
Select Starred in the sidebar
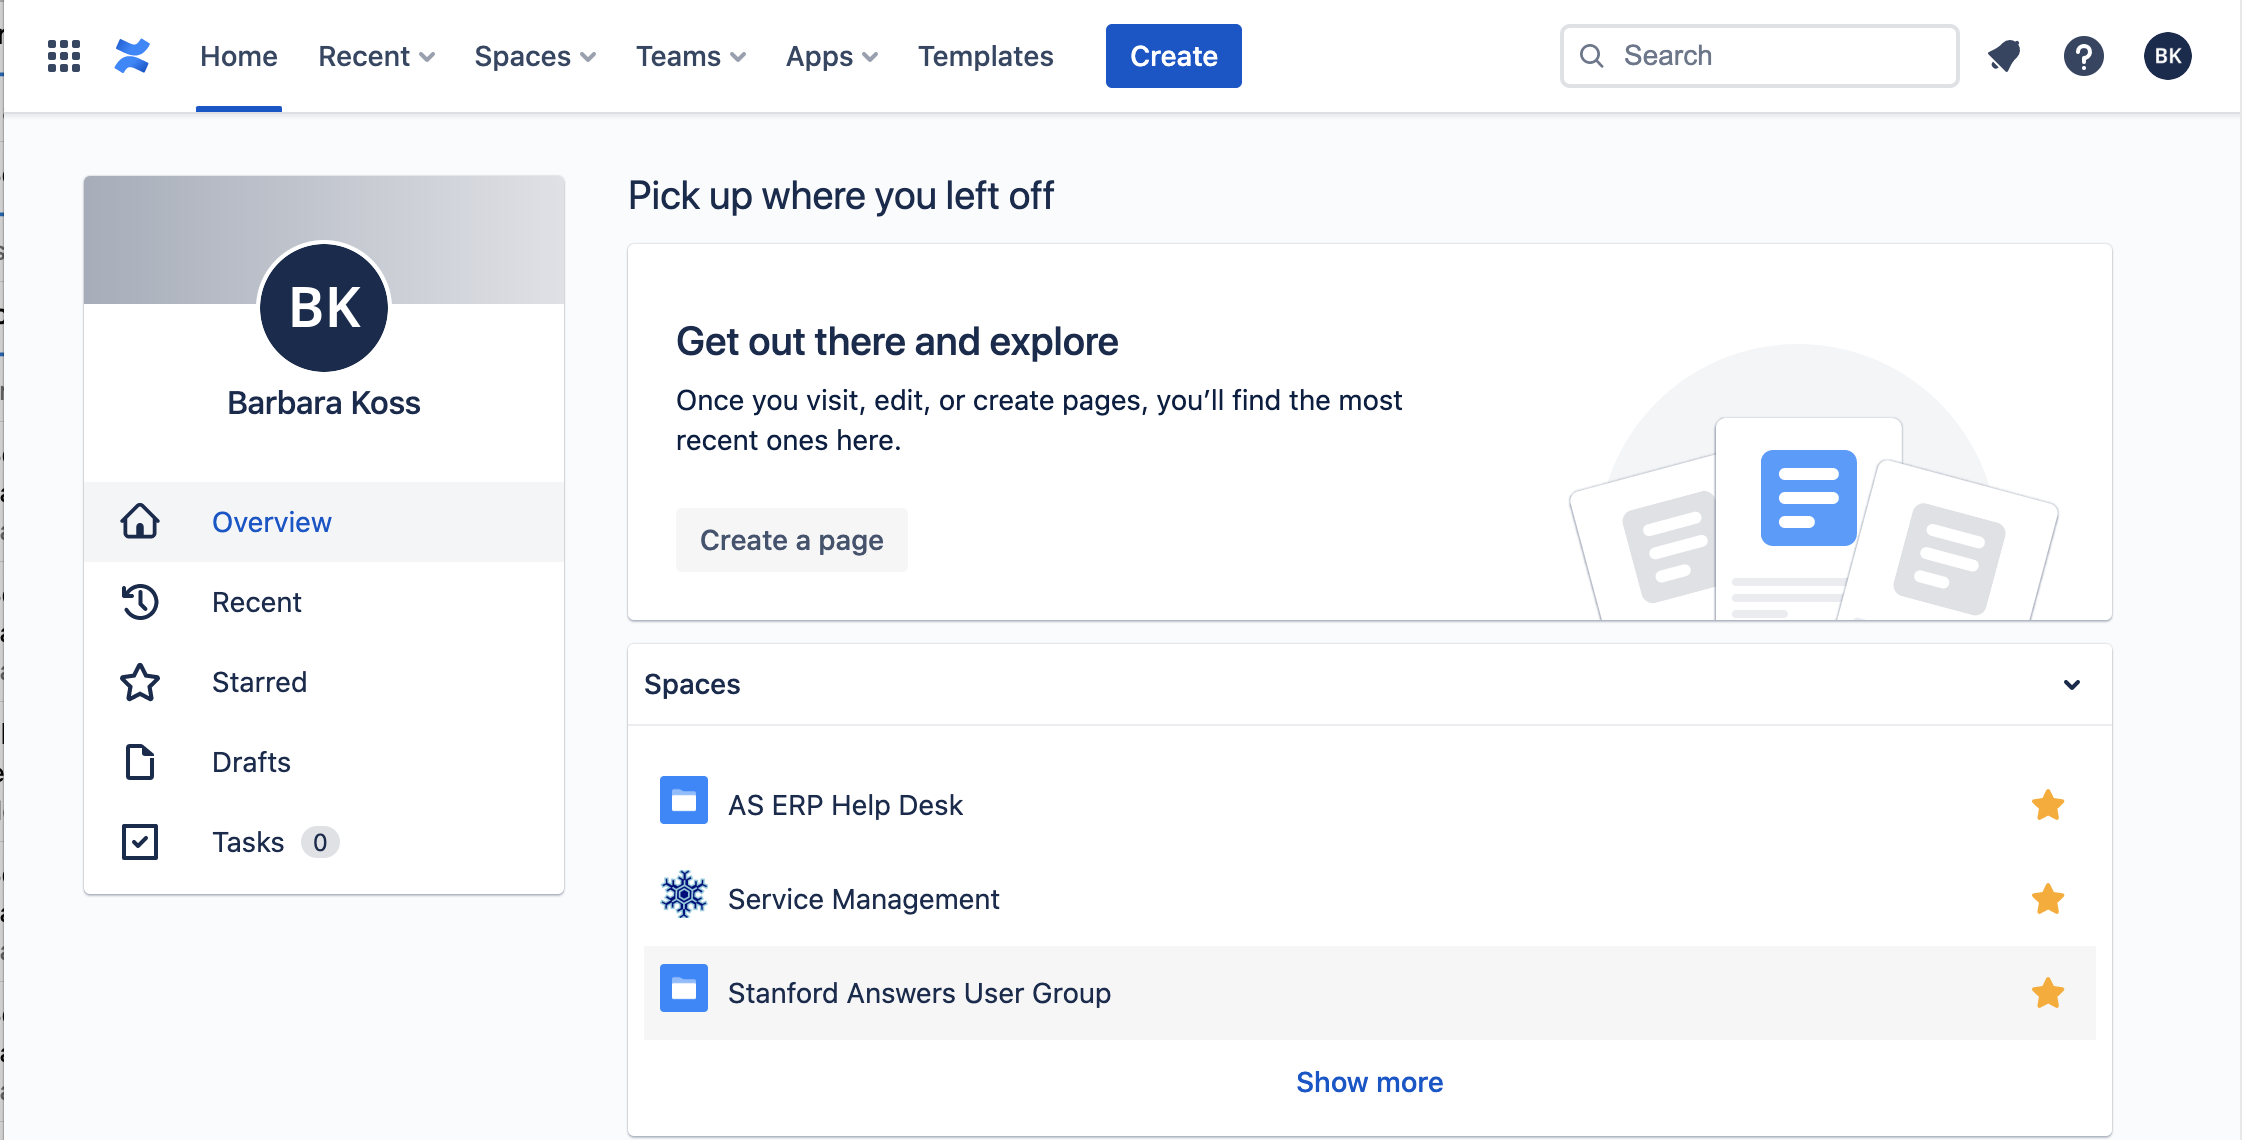(259, 682)
